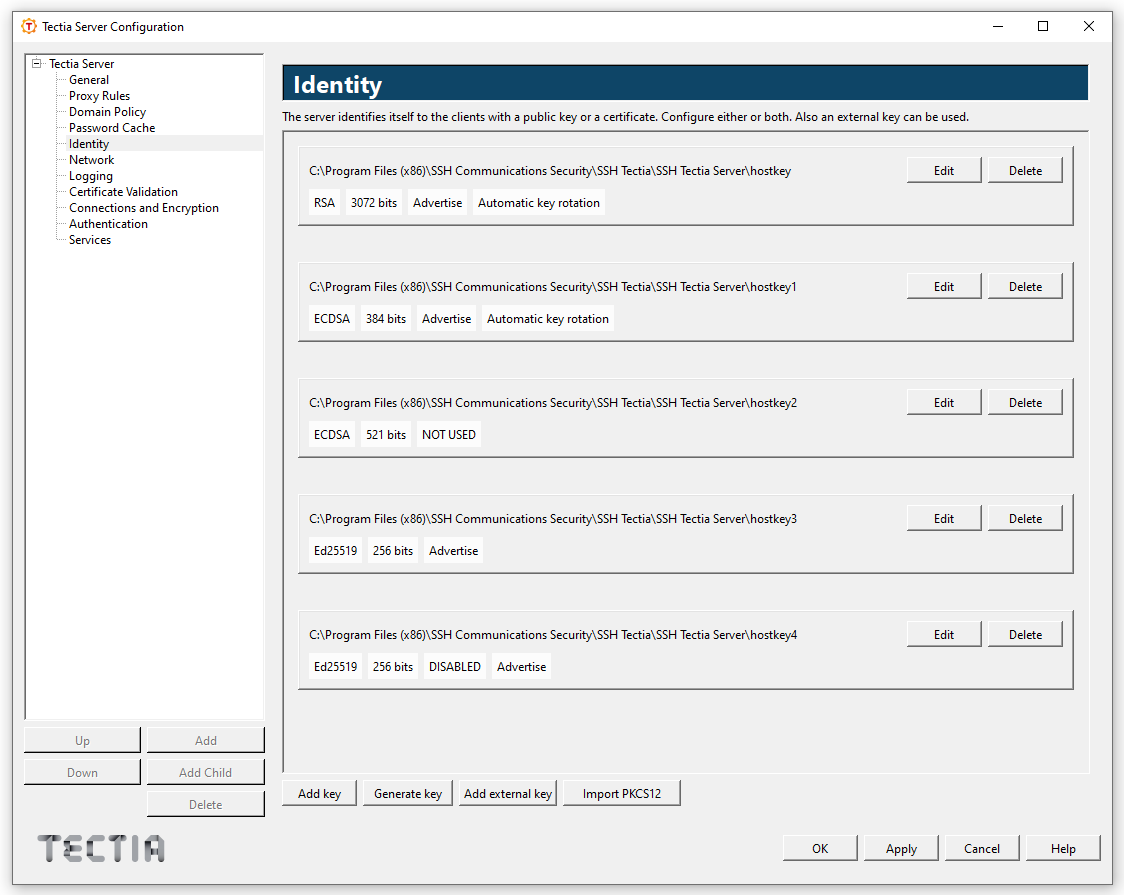Image resolution: width=1124 pixels, height=895 pixels.
Task: Click the Tectia app icon in title bar
Action: [29, 27]
